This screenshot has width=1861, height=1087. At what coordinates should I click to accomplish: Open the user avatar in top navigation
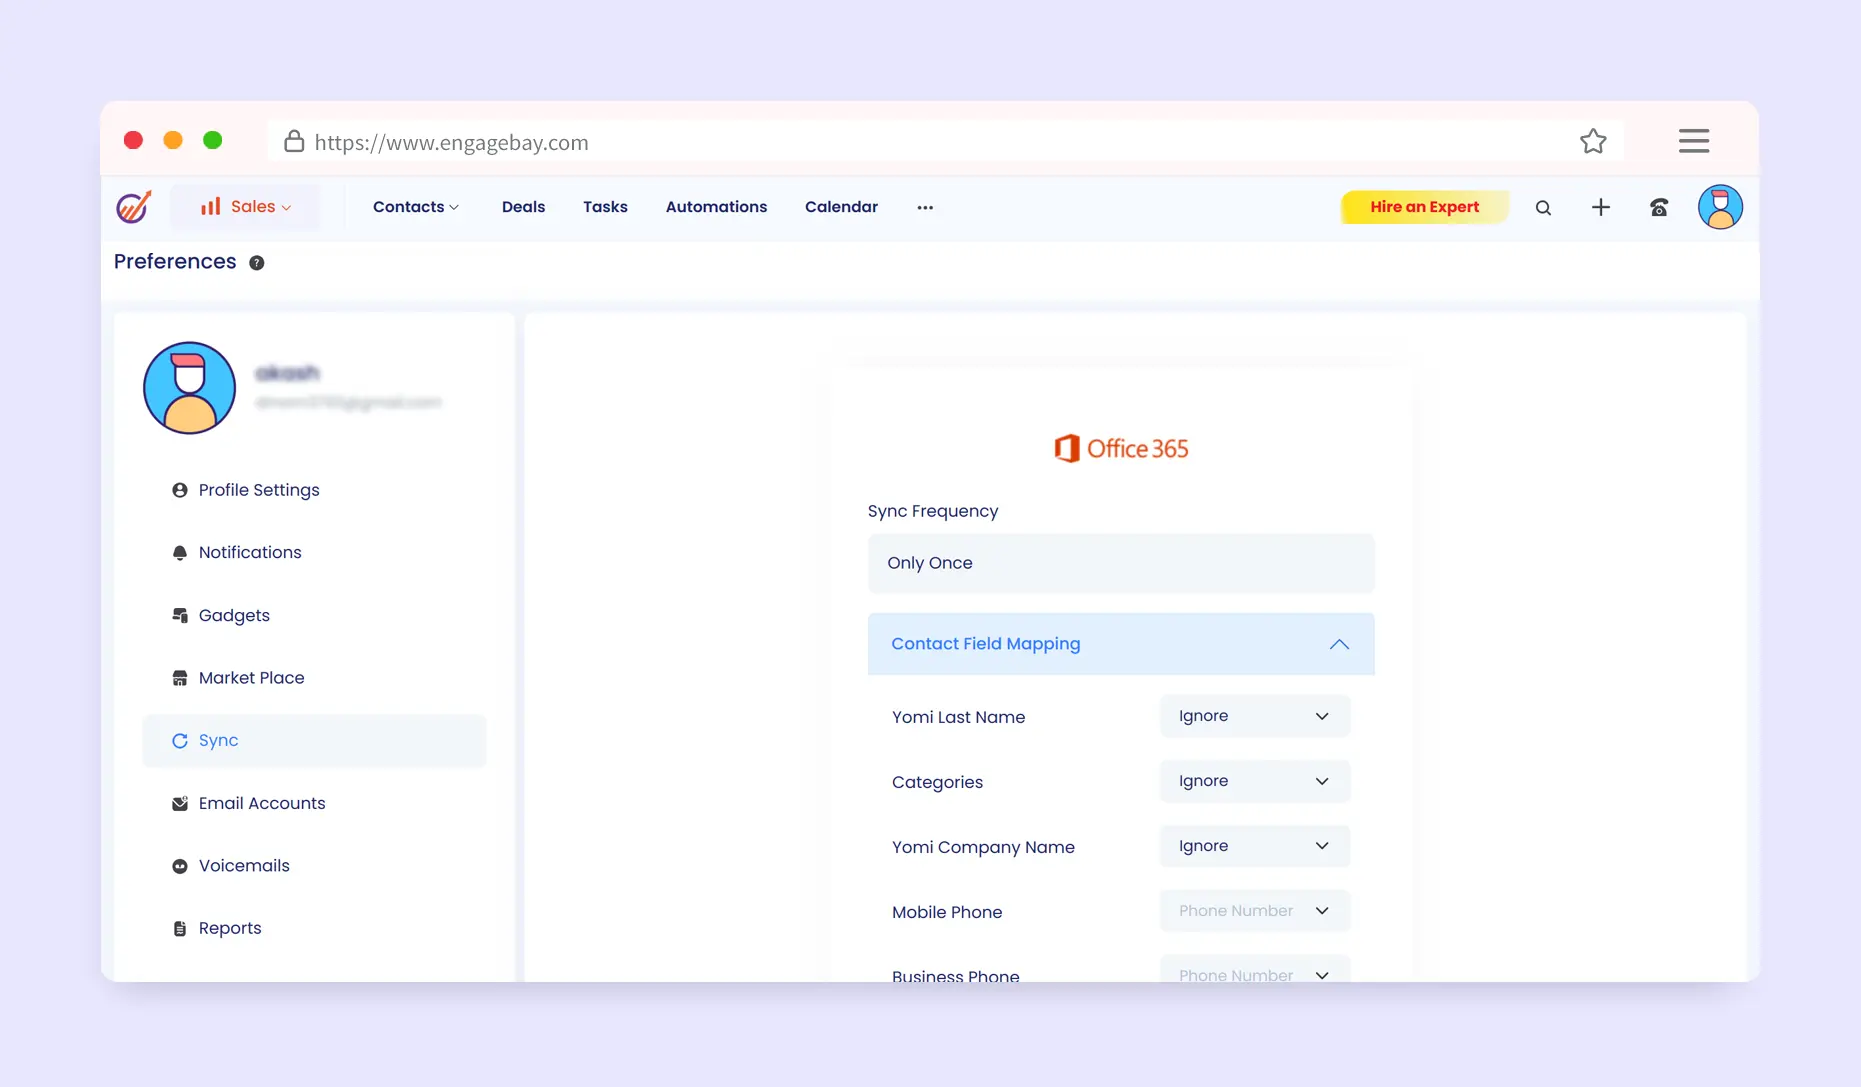pos(1719,207)
